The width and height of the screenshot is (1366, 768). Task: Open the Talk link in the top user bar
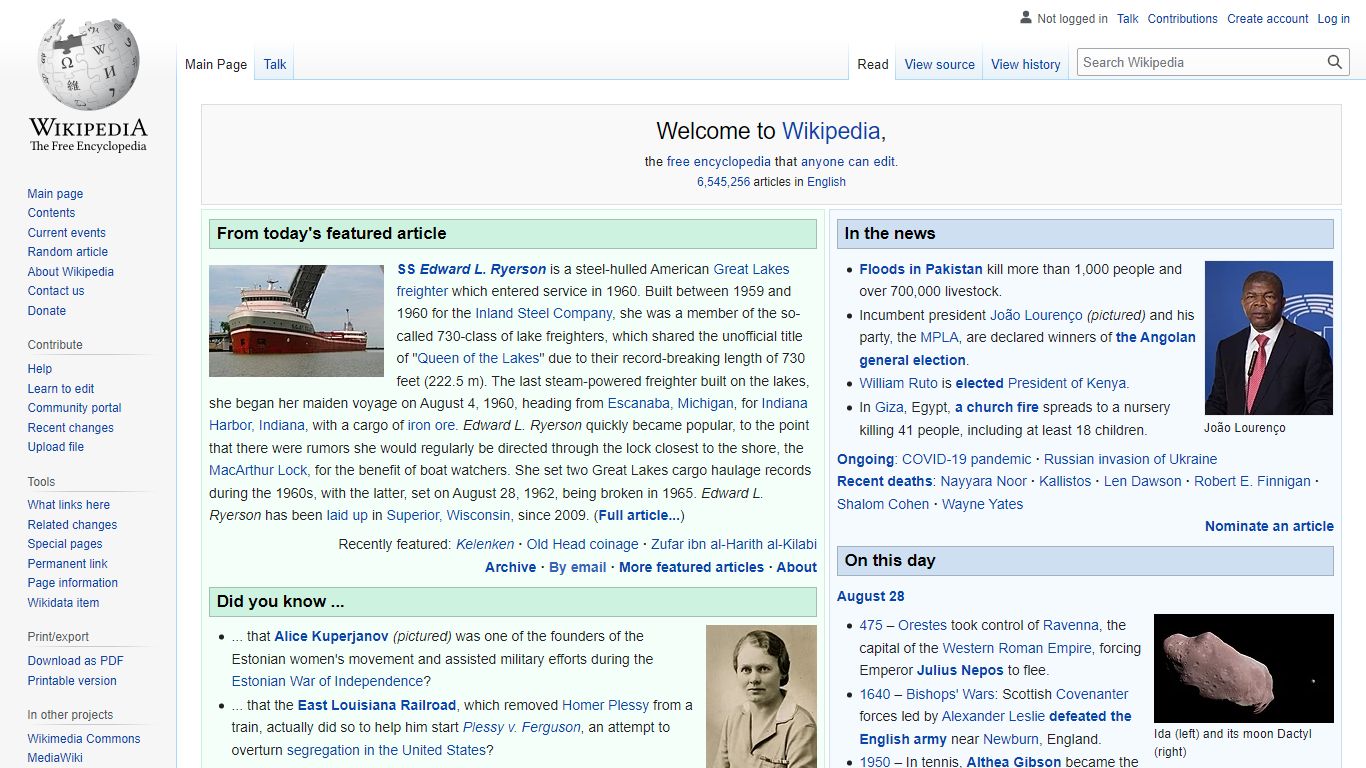(x=1128, y=18)
